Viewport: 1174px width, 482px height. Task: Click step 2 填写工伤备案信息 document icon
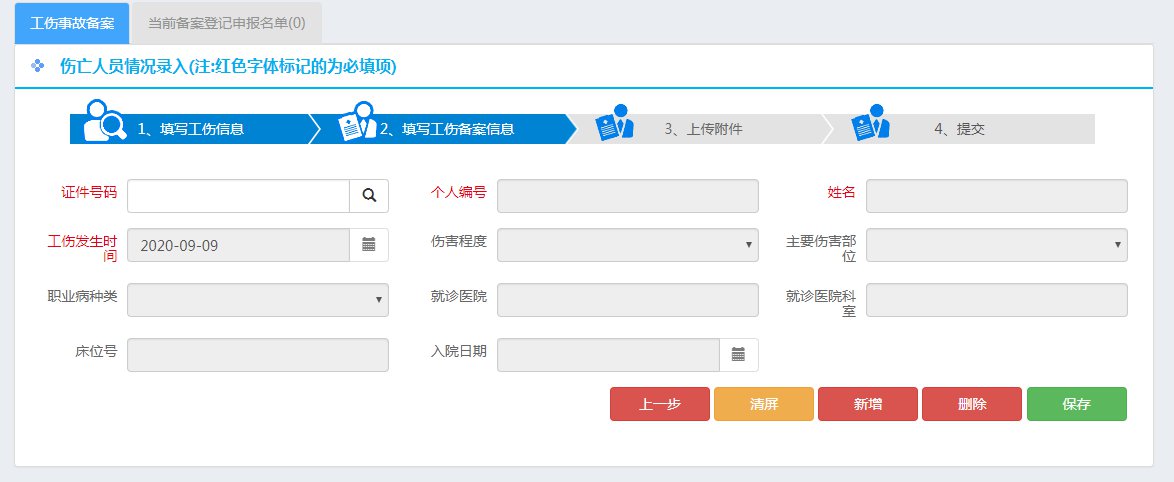point(356,121)
